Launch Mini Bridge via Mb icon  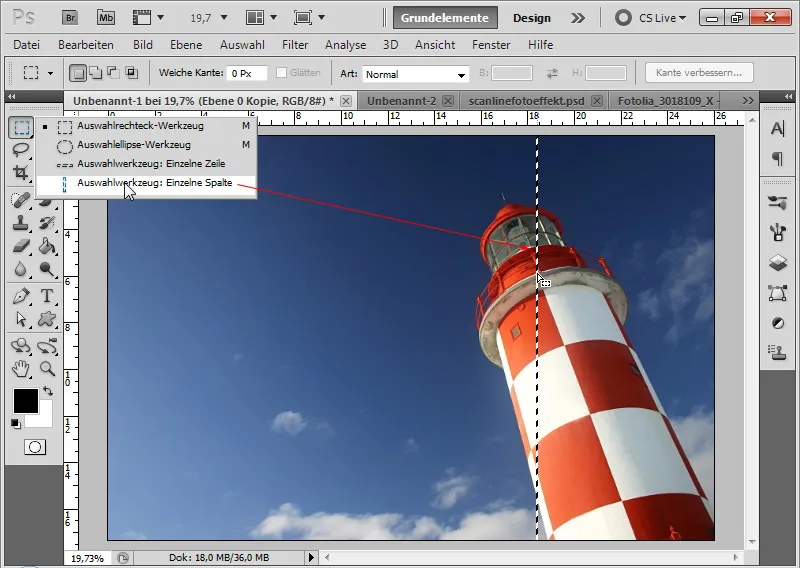coord(106,18)
